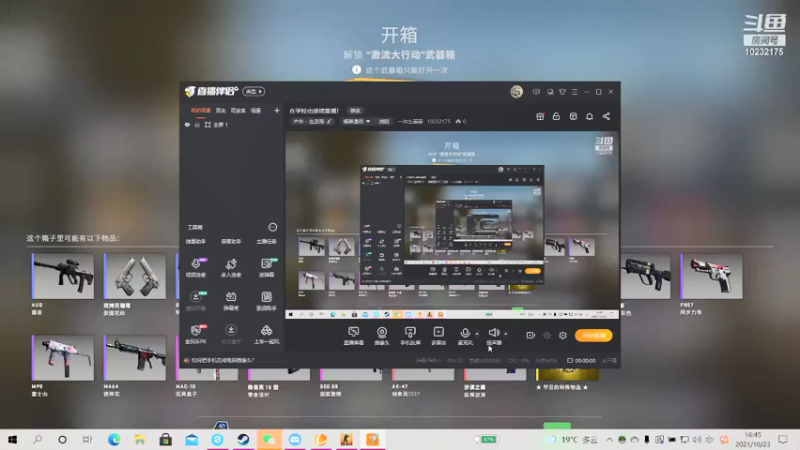
Task: Add a 摄像头 camera source
Action: coord(382,336)
